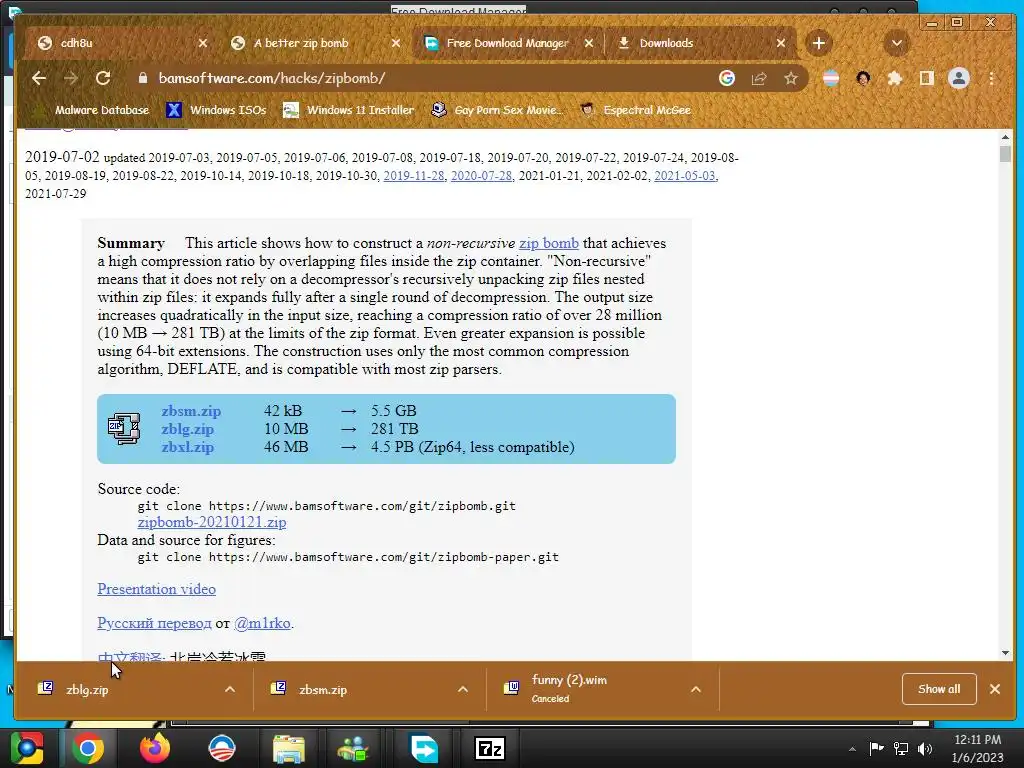This screenshot has height=768, width=1024.
Task: Open the tab search dropdown chevron
Action: click(897, 43)
